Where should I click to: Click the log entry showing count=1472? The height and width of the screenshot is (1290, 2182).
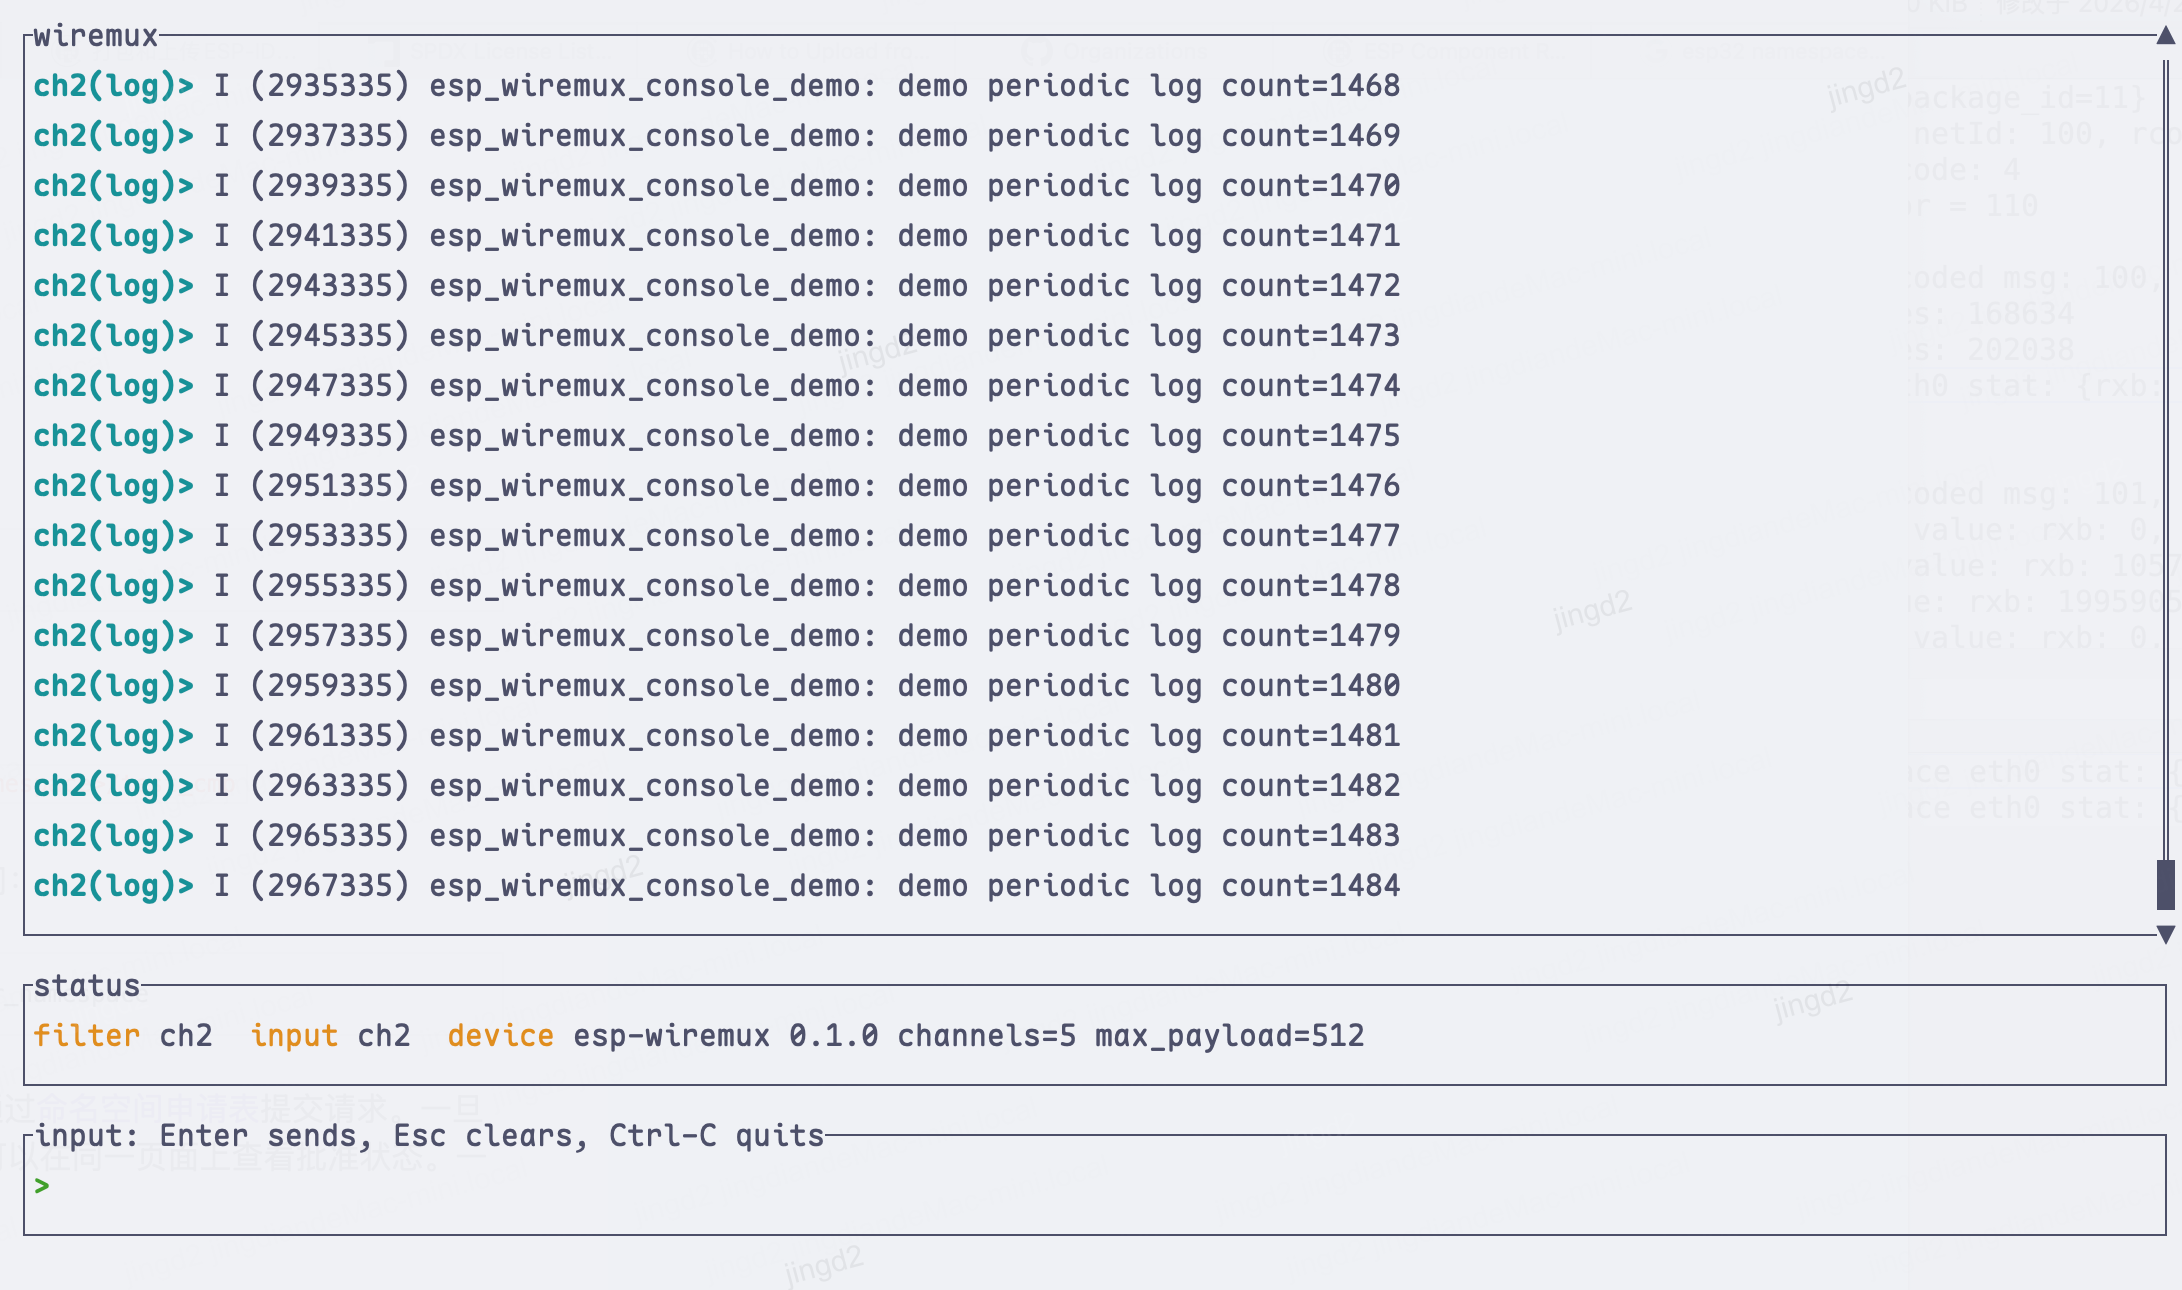716,286
